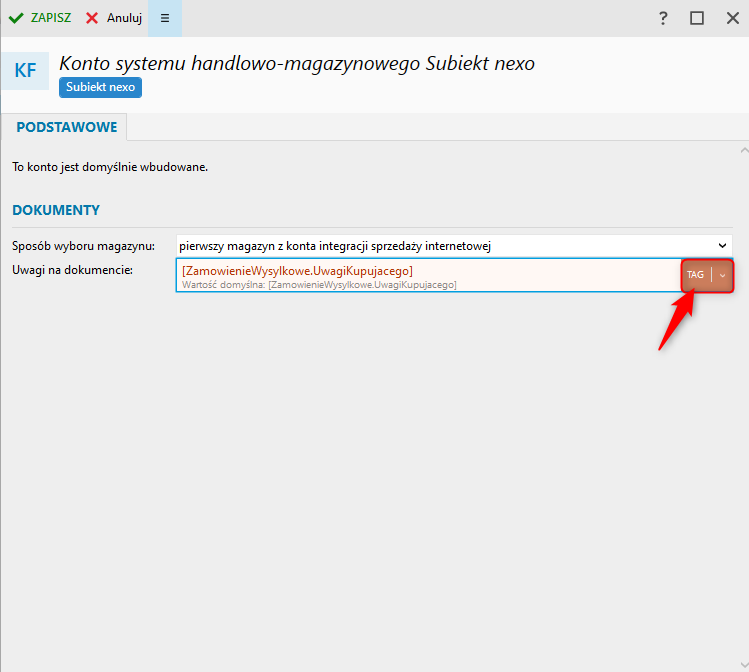Switch to the PODSTAWOWE tab
Image resolution: width=749 pixels, height=672 pixels.
point(66,127)
